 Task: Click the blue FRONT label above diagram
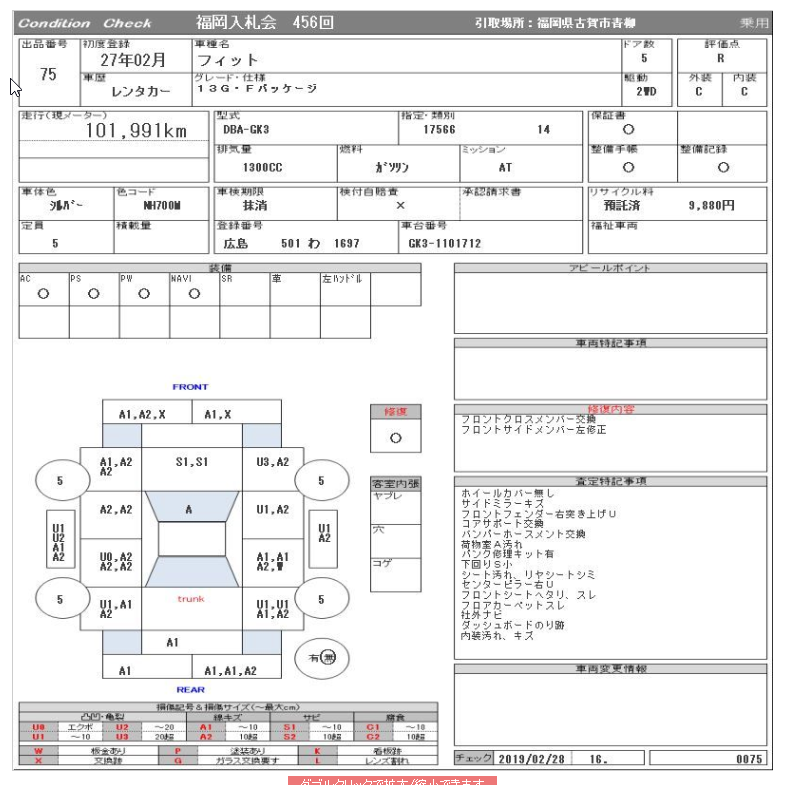[x=190, y=387]
